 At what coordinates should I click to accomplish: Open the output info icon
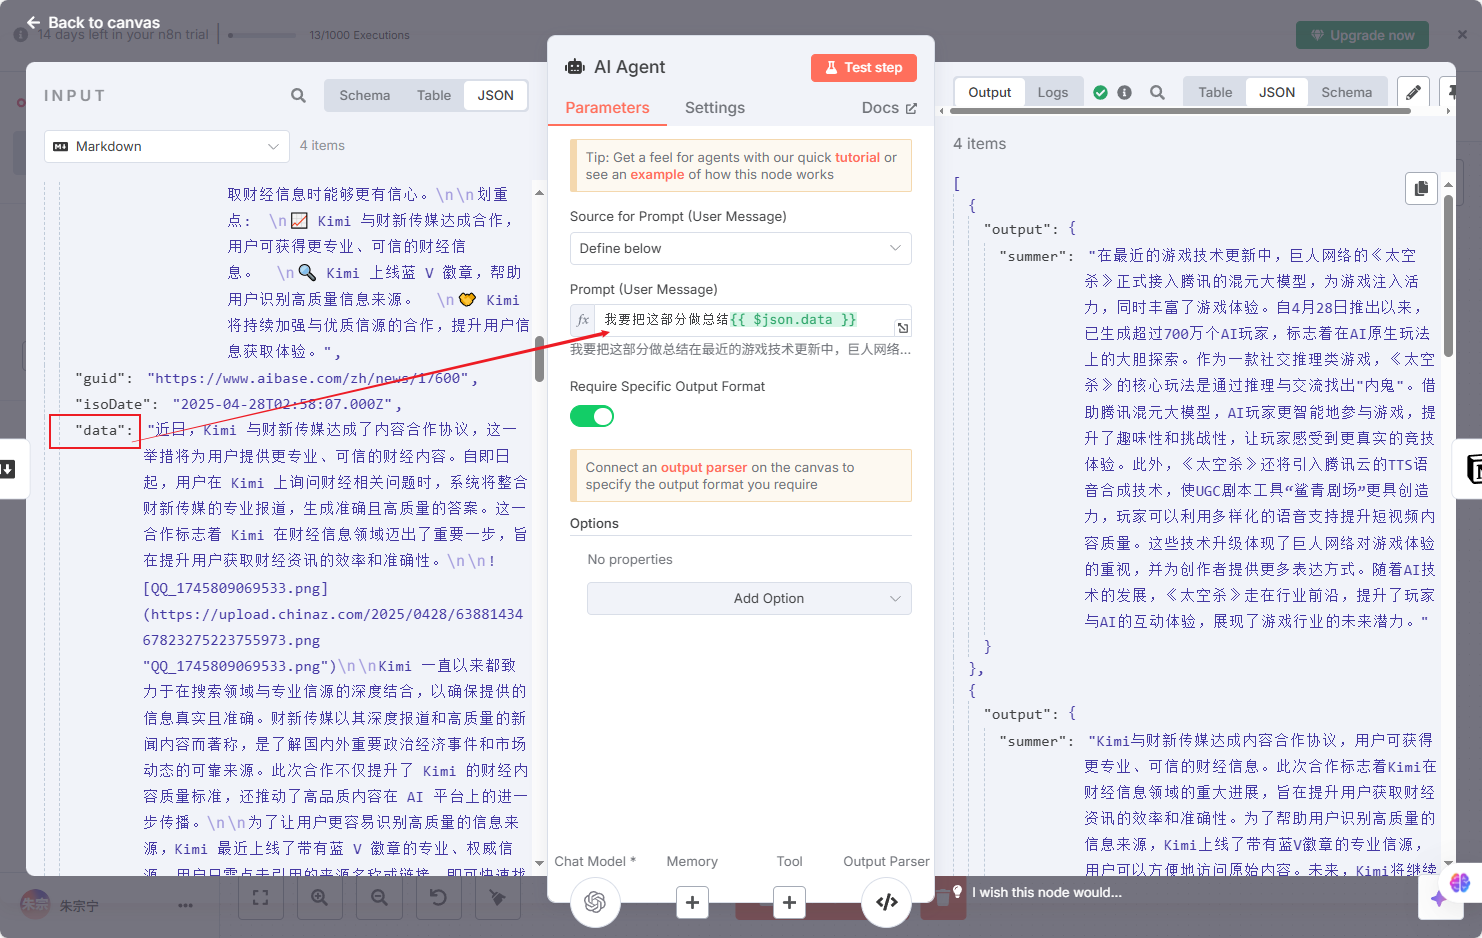(1124, 92)
